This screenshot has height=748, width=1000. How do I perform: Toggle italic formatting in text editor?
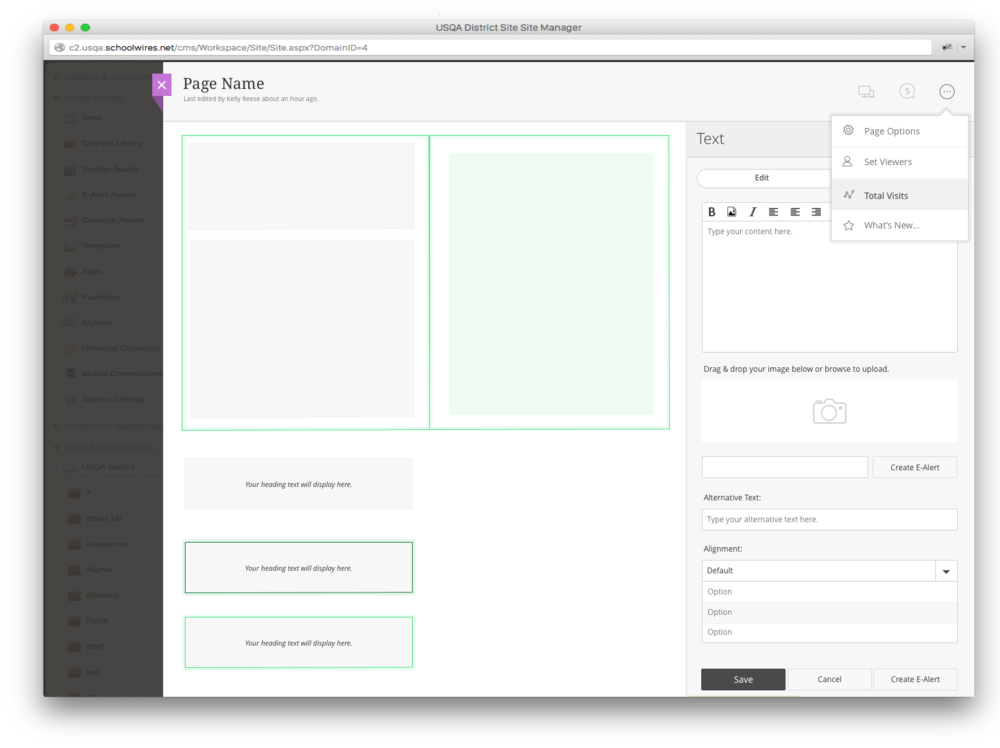tap(753, 212)
